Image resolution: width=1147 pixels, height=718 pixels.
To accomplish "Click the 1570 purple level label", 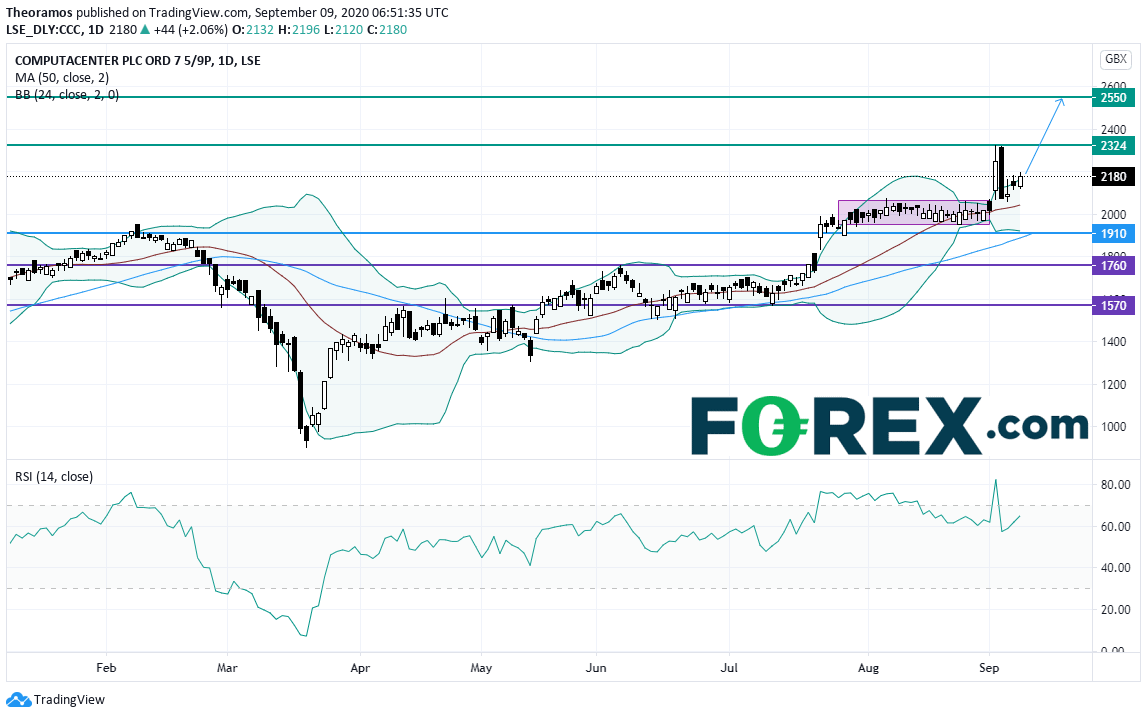I will point(1113,306).
